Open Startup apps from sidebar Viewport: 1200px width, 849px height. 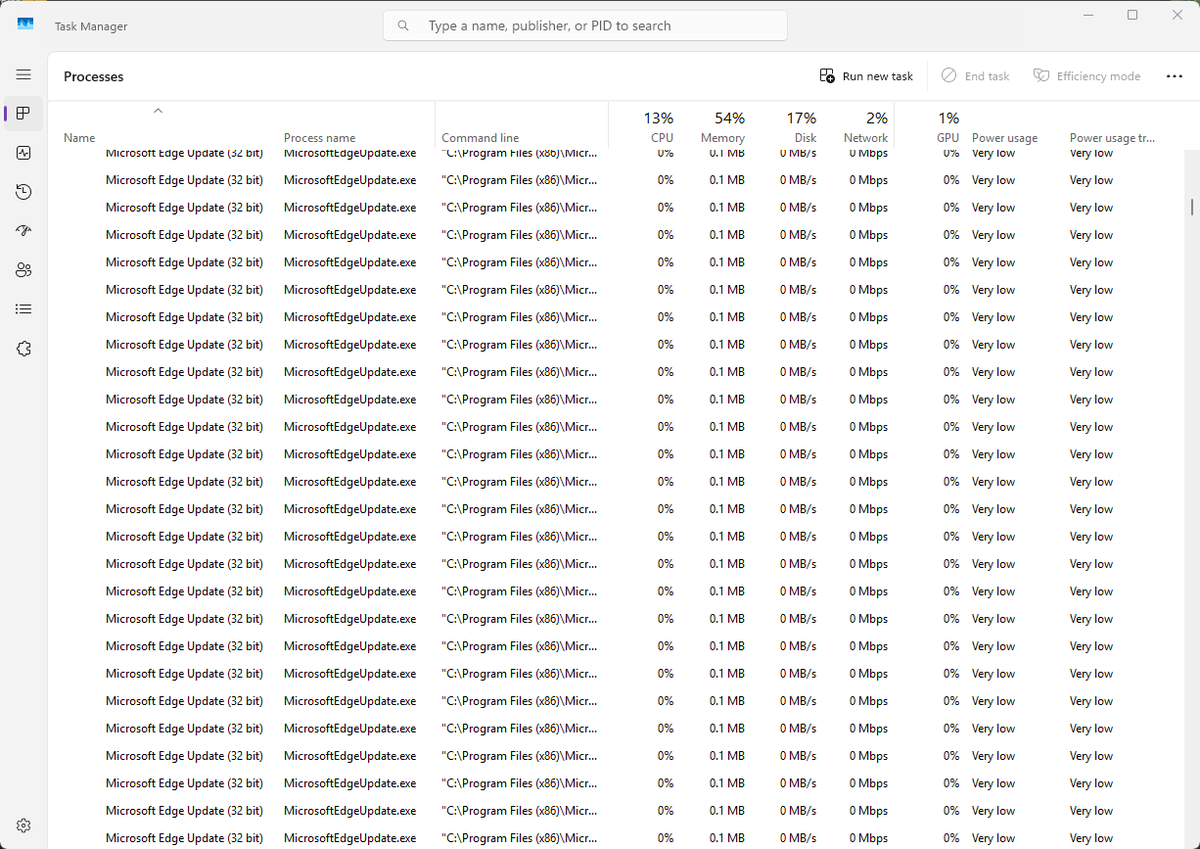24,231
